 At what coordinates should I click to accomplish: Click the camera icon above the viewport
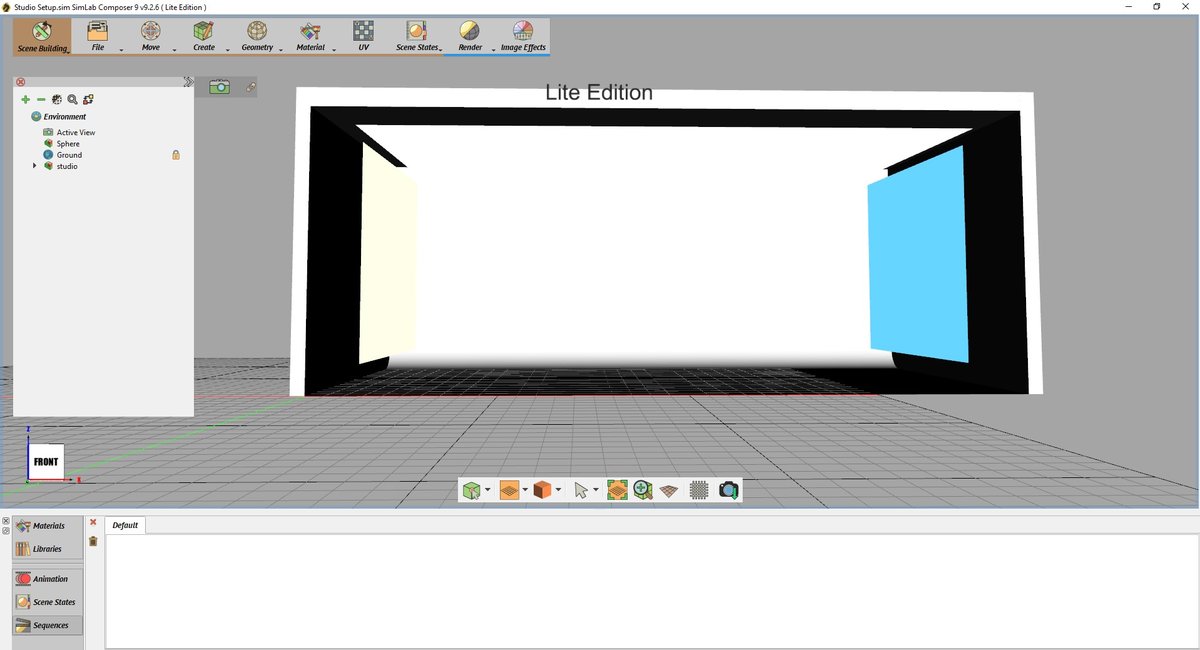[x=219, y=87]
